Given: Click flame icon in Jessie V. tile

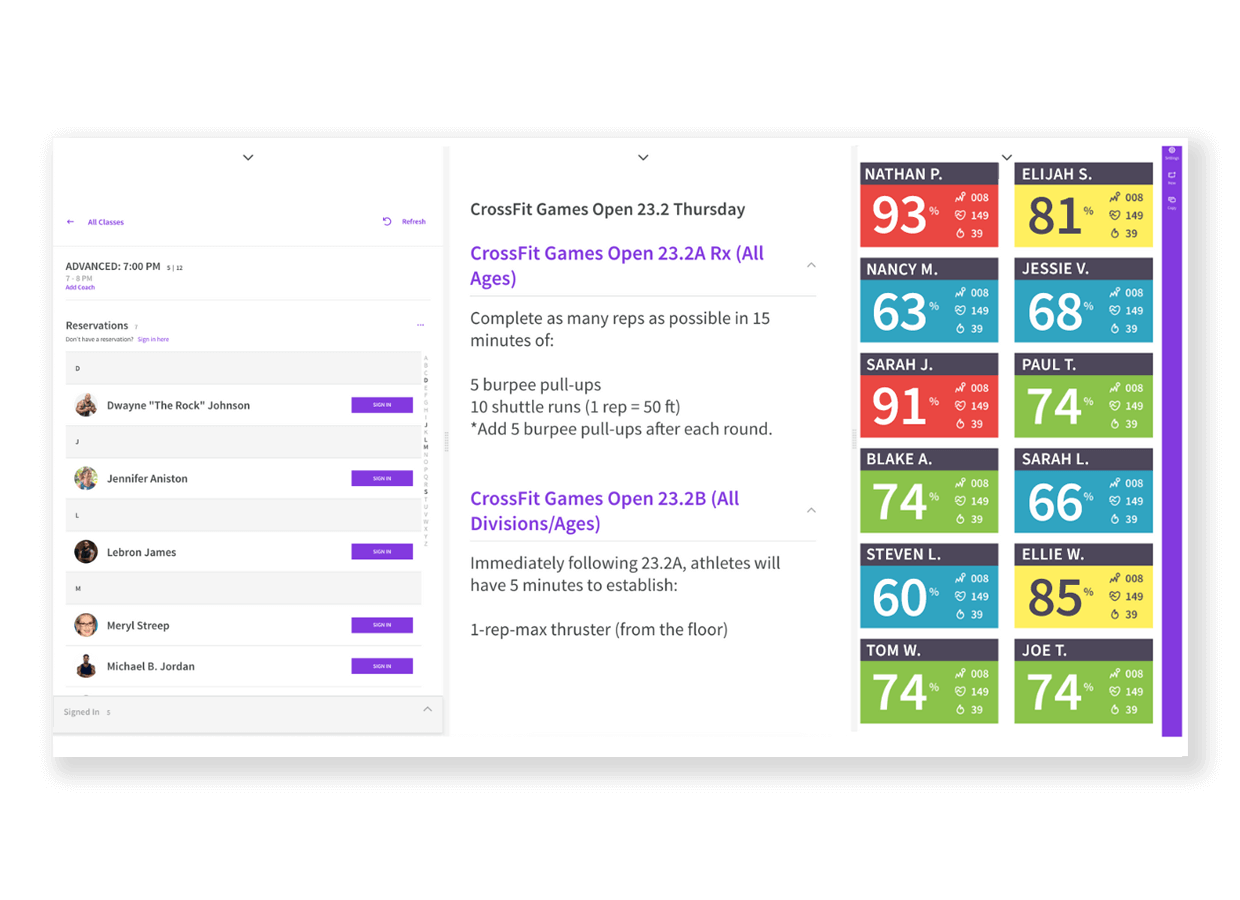Looking at the screenshot, I should click(x=1115, y=328).
